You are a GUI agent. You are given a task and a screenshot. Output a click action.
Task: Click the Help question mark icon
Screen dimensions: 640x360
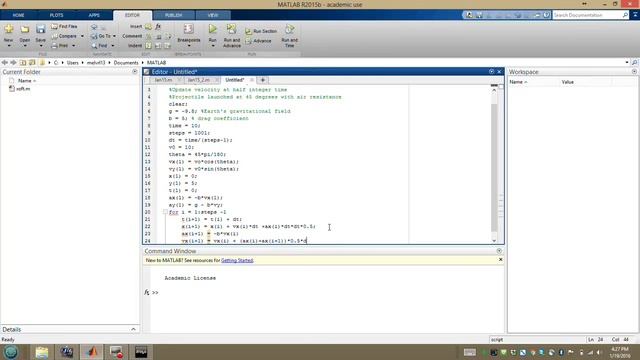546,15
